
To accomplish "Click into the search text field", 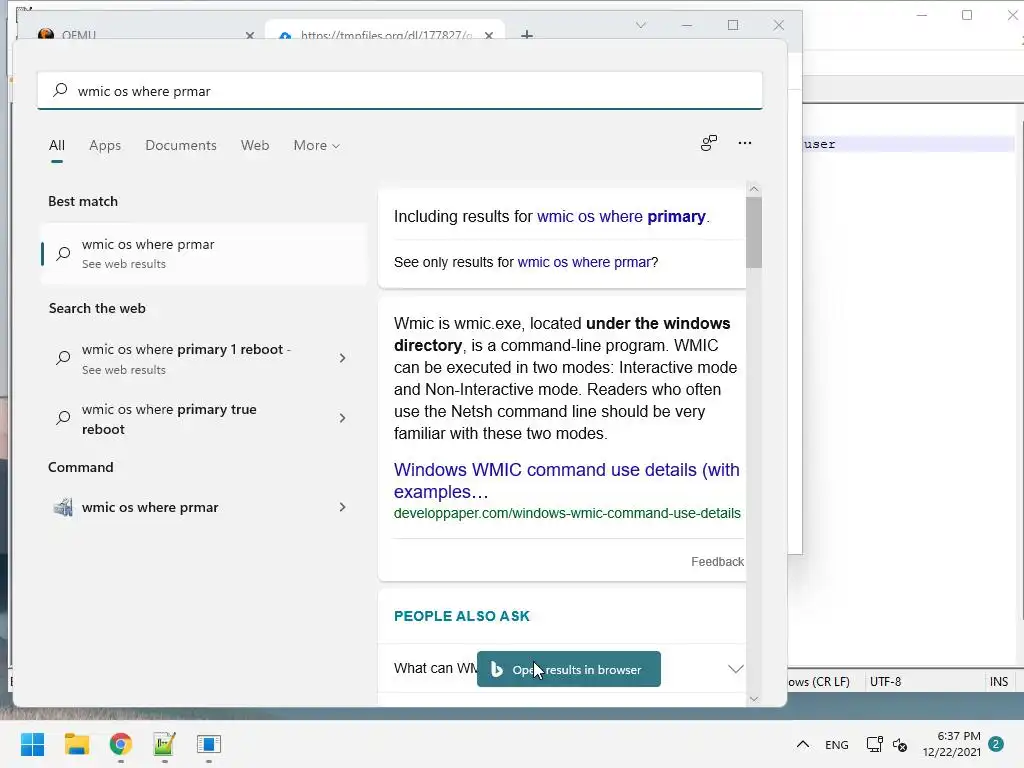I will click(400, 90).
